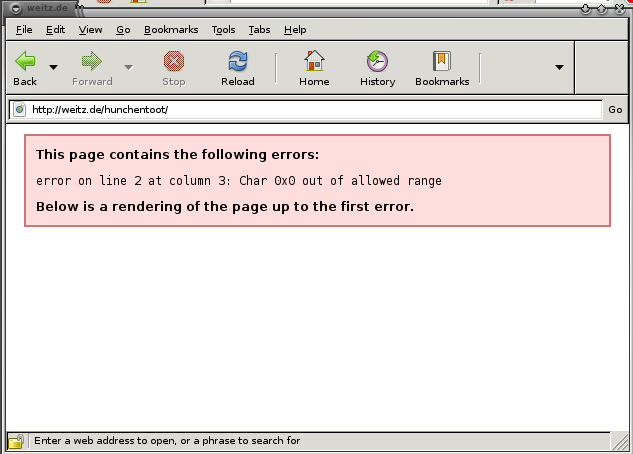The width and height of the screenshot is (633, 454).
Task: Click the security lock icon in status bar
Action: (x=16, y=441)
